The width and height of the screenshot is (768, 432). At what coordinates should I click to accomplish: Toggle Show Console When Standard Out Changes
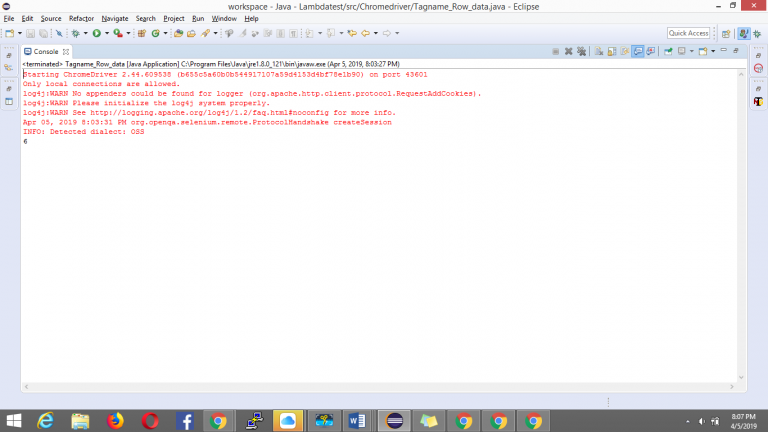pos(637,51)
